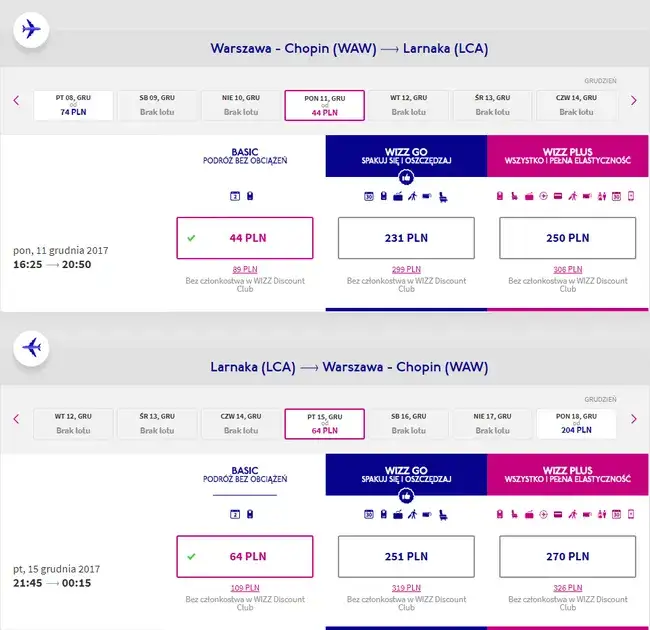Choose the 250 PLN WIZZ PLUS fare
Viewport: 650px width, 630px height.
pyautogui.click(x=568, y=238)
